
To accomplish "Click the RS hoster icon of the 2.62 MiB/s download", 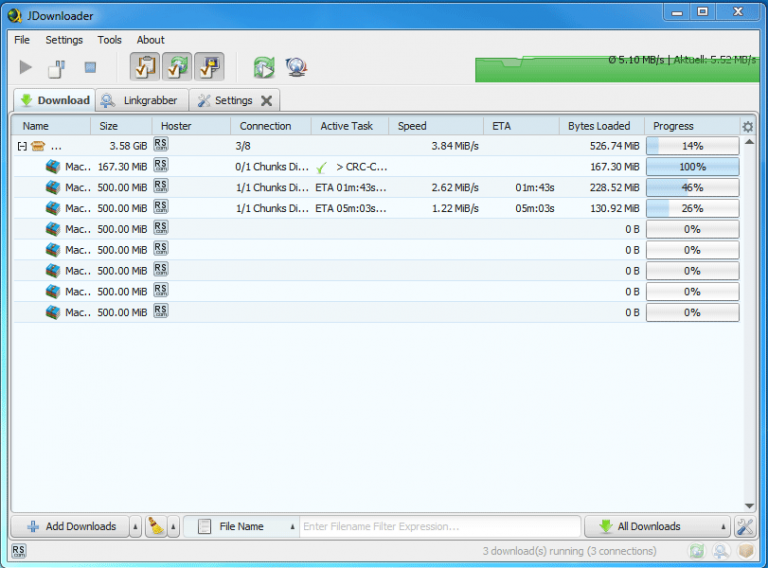I will point(161,186).
